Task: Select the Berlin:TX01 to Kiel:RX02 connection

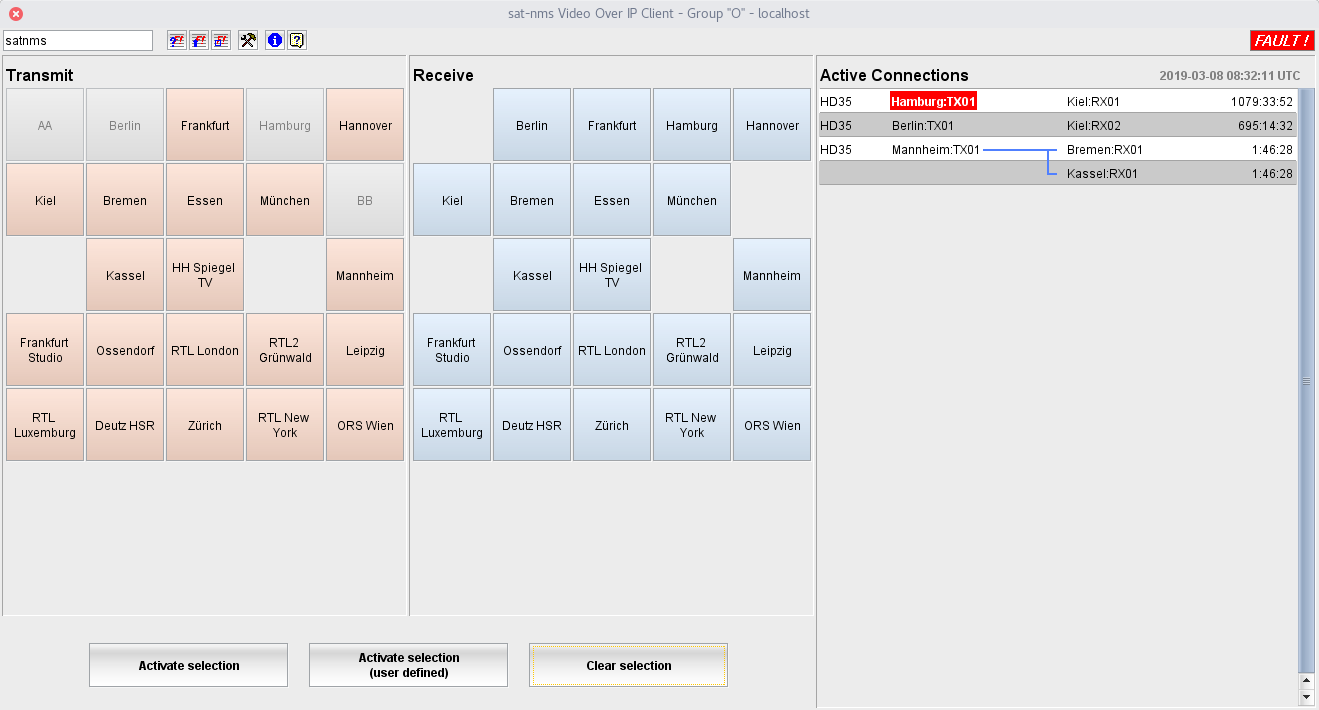Action: [x=1057, y=126]
